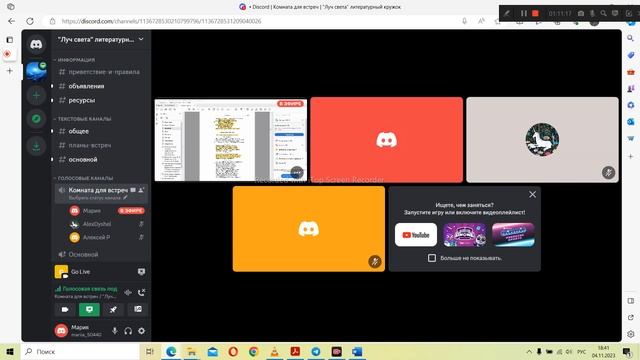This screenshot has width=640, height=360.
Task: Add a new server via plus icon
Action: coord(36,96)
